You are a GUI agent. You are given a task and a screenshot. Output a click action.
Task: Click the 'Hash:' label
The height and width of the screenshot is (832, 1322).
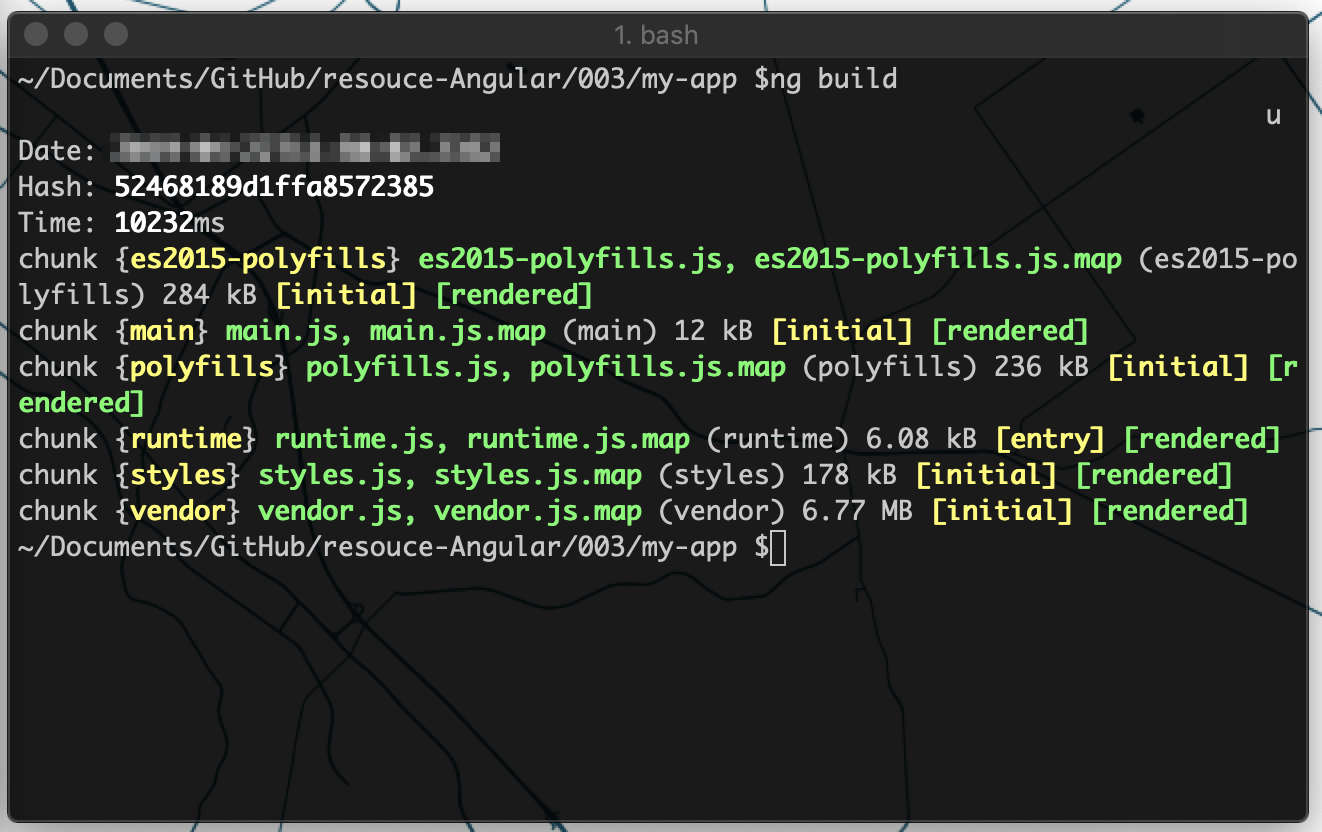(x=58, y=187)
